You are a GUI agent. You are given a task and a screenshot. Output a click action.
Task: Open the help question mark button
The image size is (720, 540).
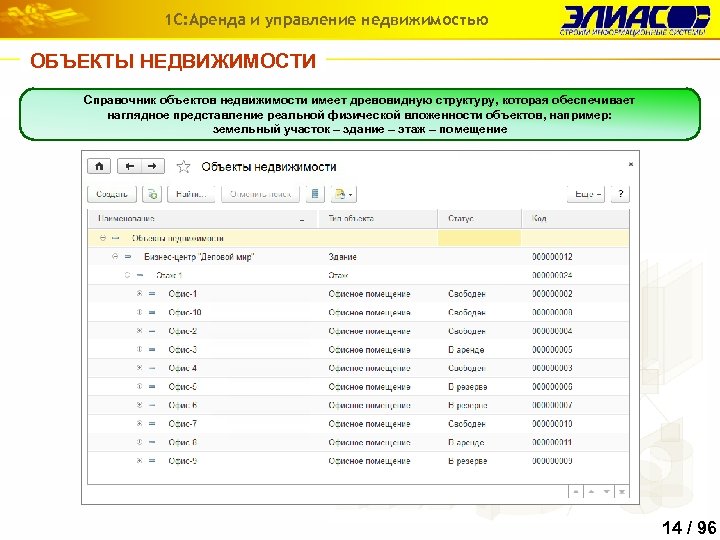click(620, 194)
